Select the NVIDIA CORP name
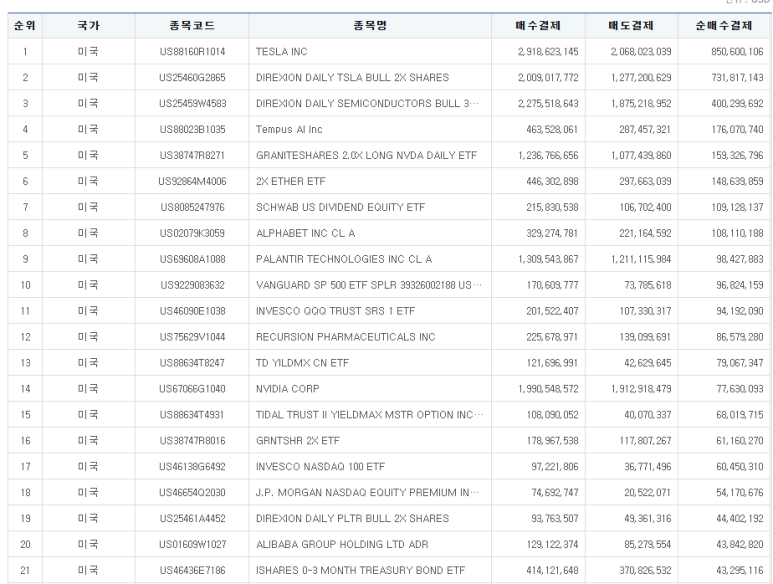 click(x=287, y=389)
